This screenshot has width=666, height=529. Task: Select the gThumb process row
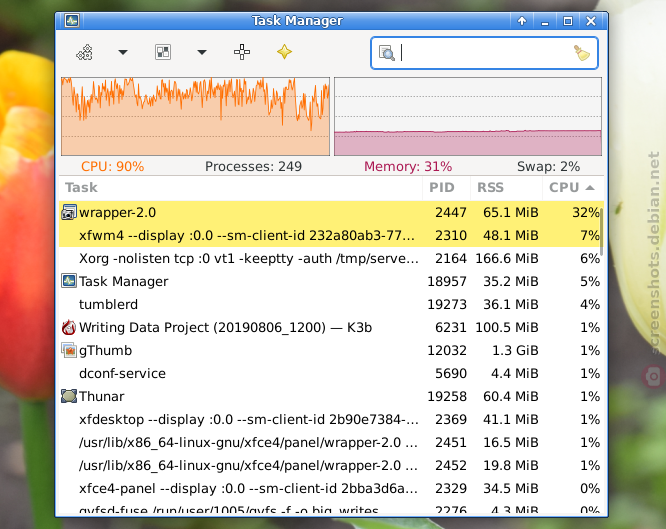pyautogui.click(x=331, y=350)
